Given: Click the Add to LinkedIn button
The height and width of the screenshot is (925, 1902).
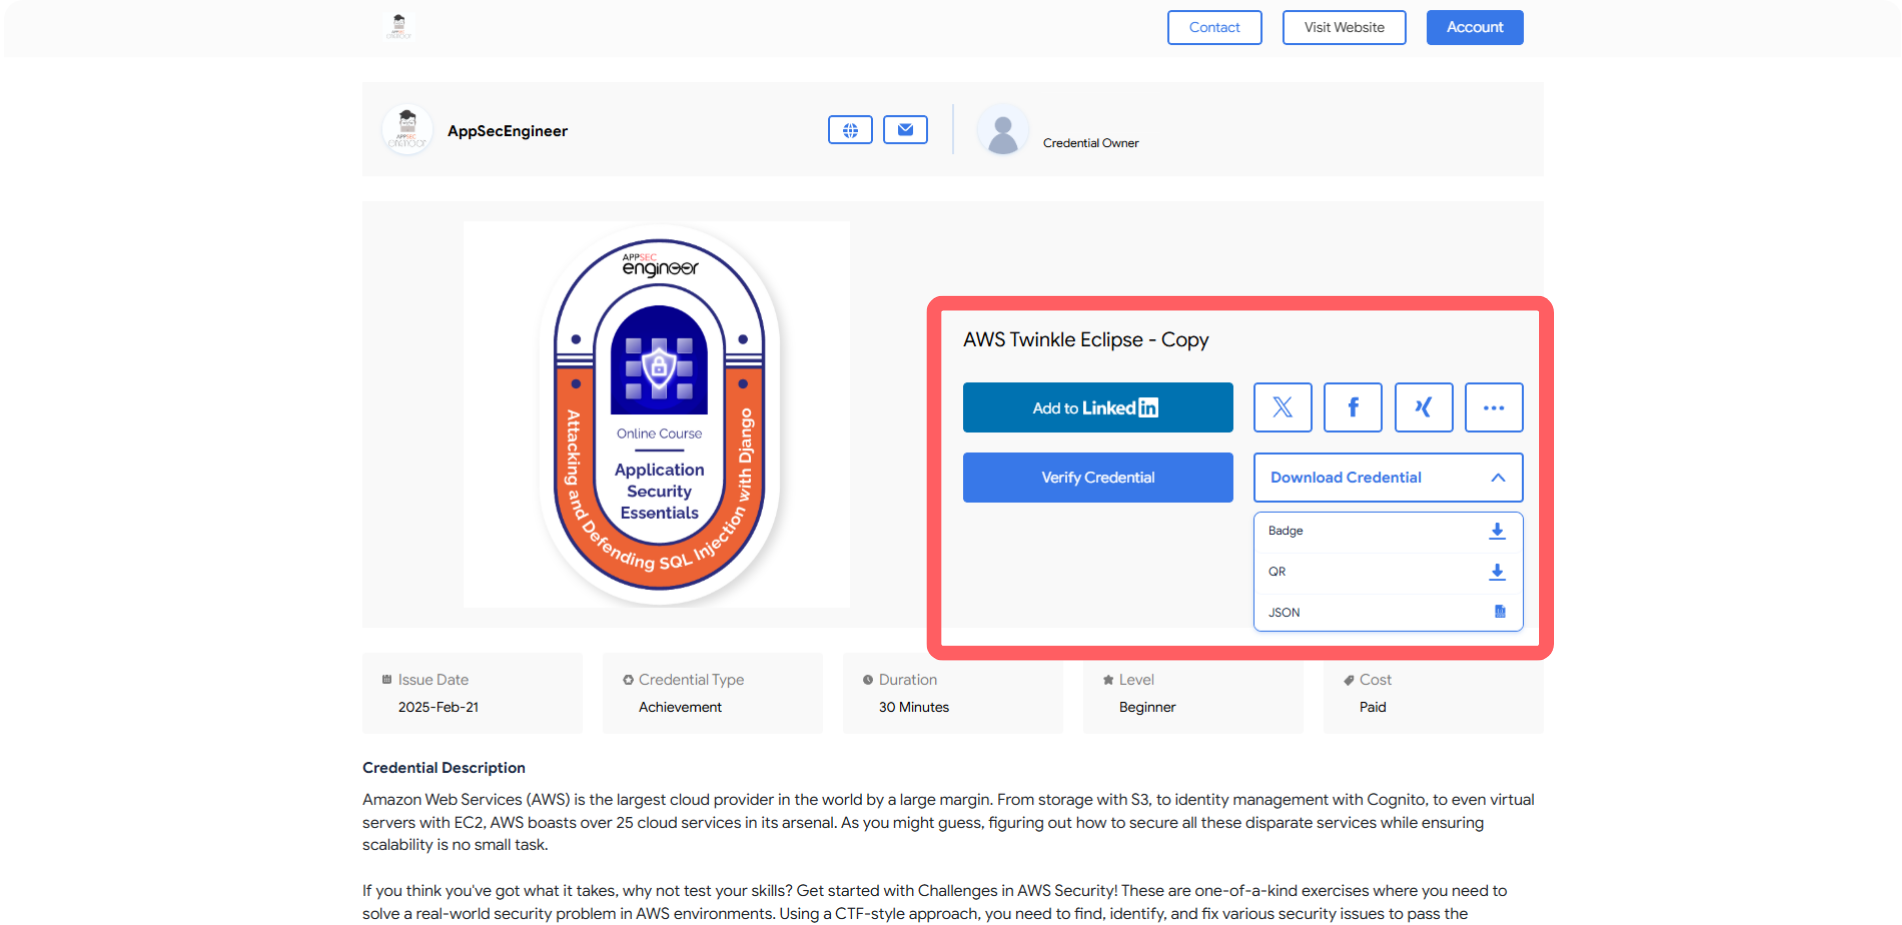Looking at the screenshot, I should click(1097, 407).
